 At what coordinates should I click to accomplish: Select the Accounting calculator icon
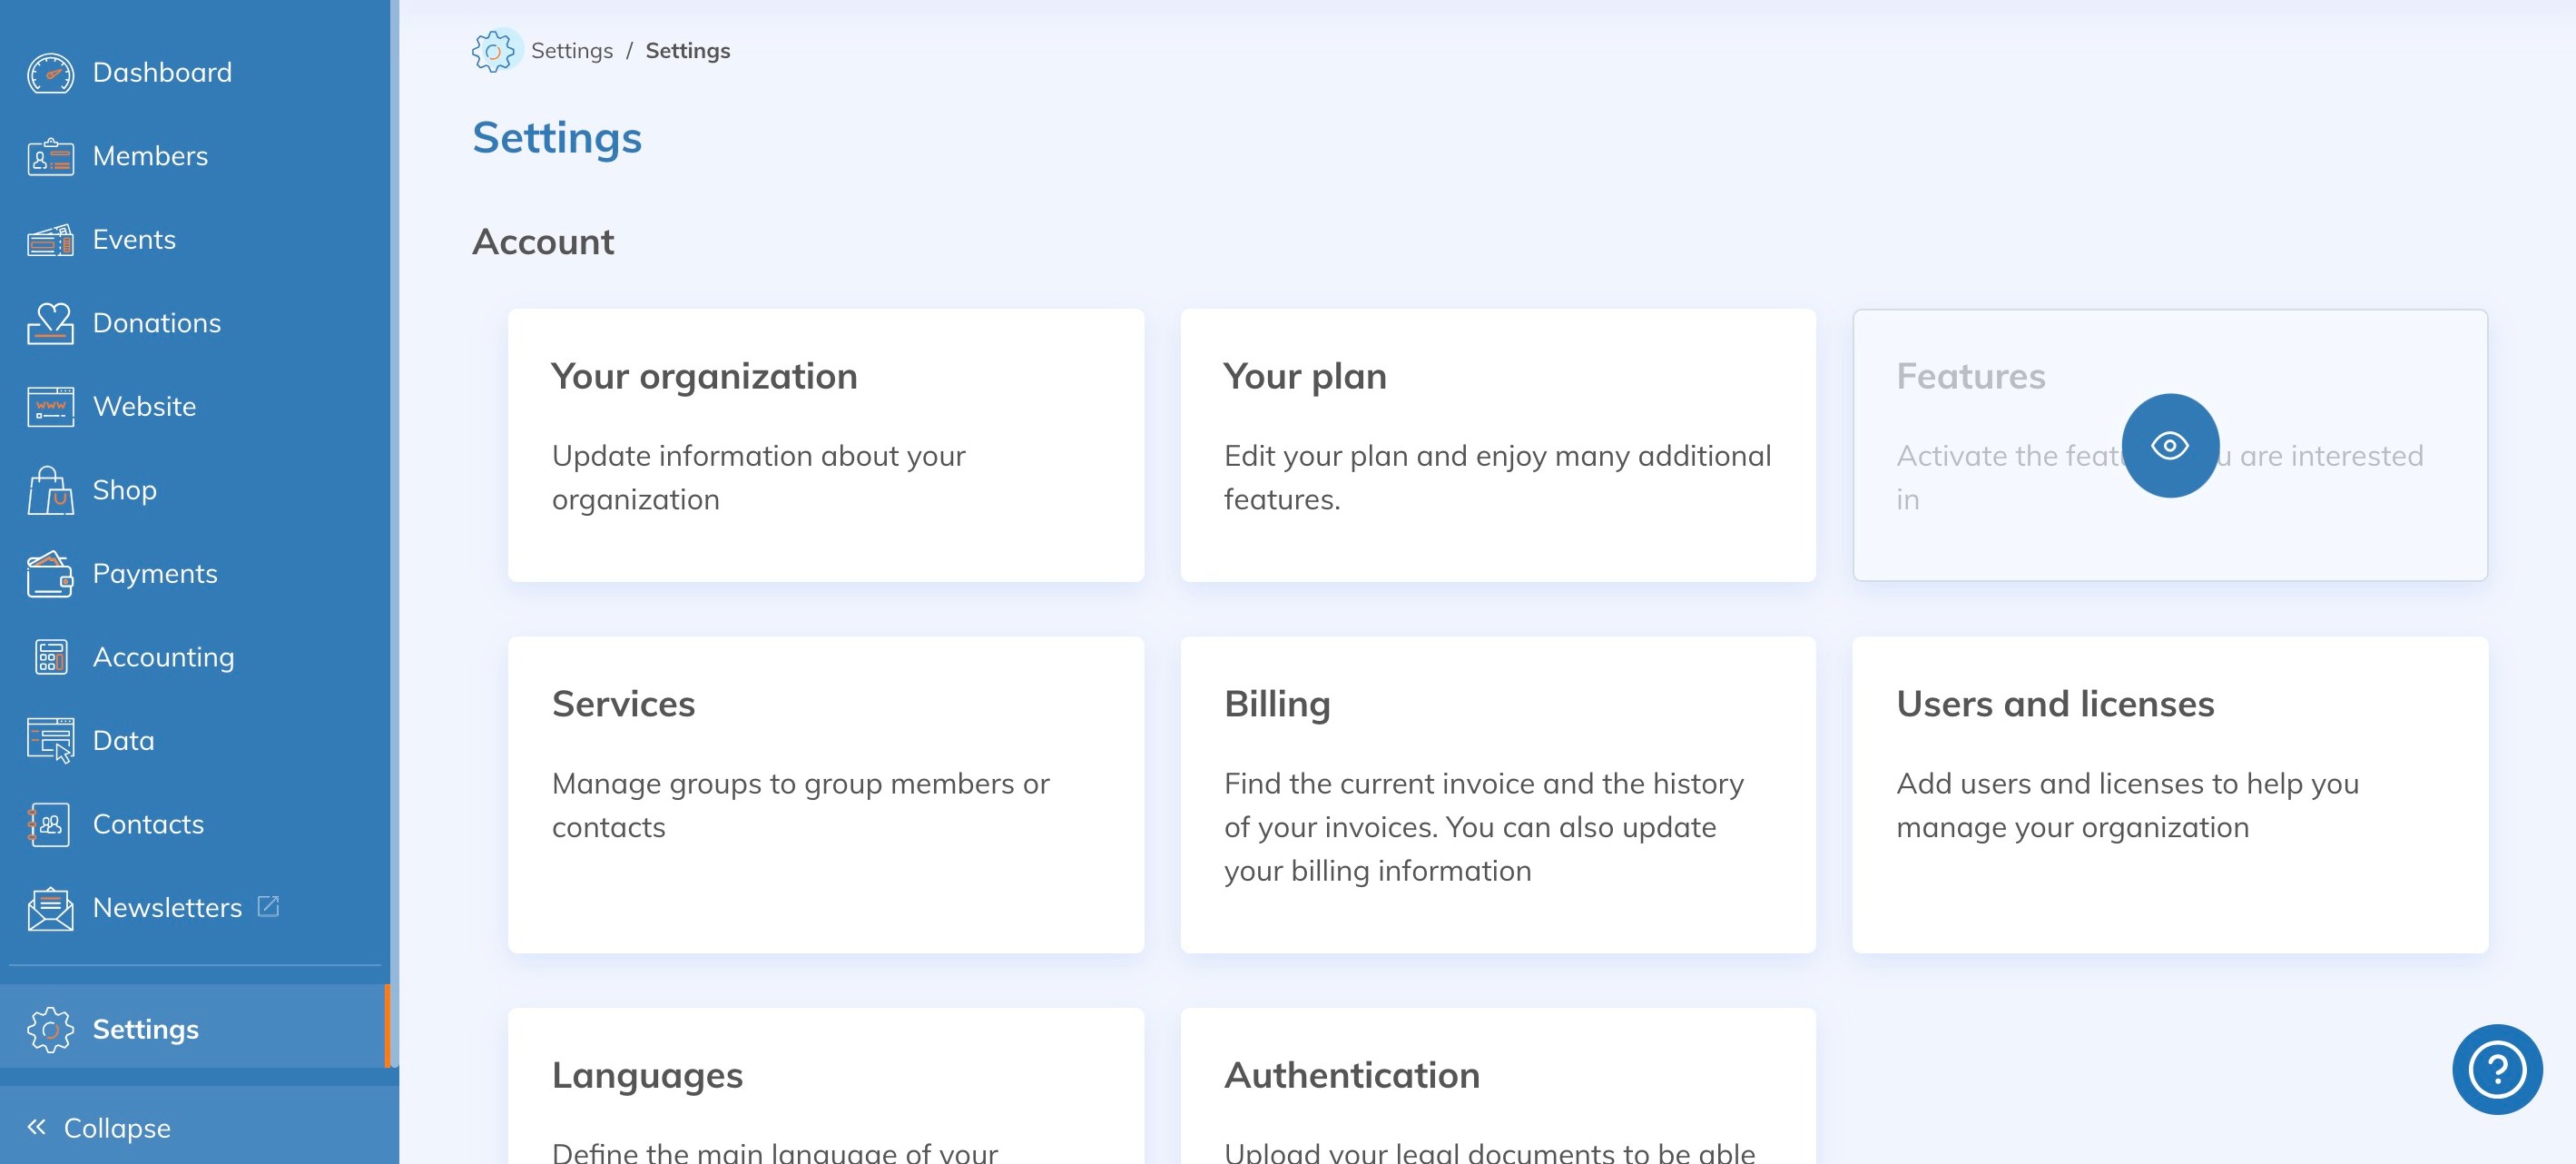click(50, 658)
